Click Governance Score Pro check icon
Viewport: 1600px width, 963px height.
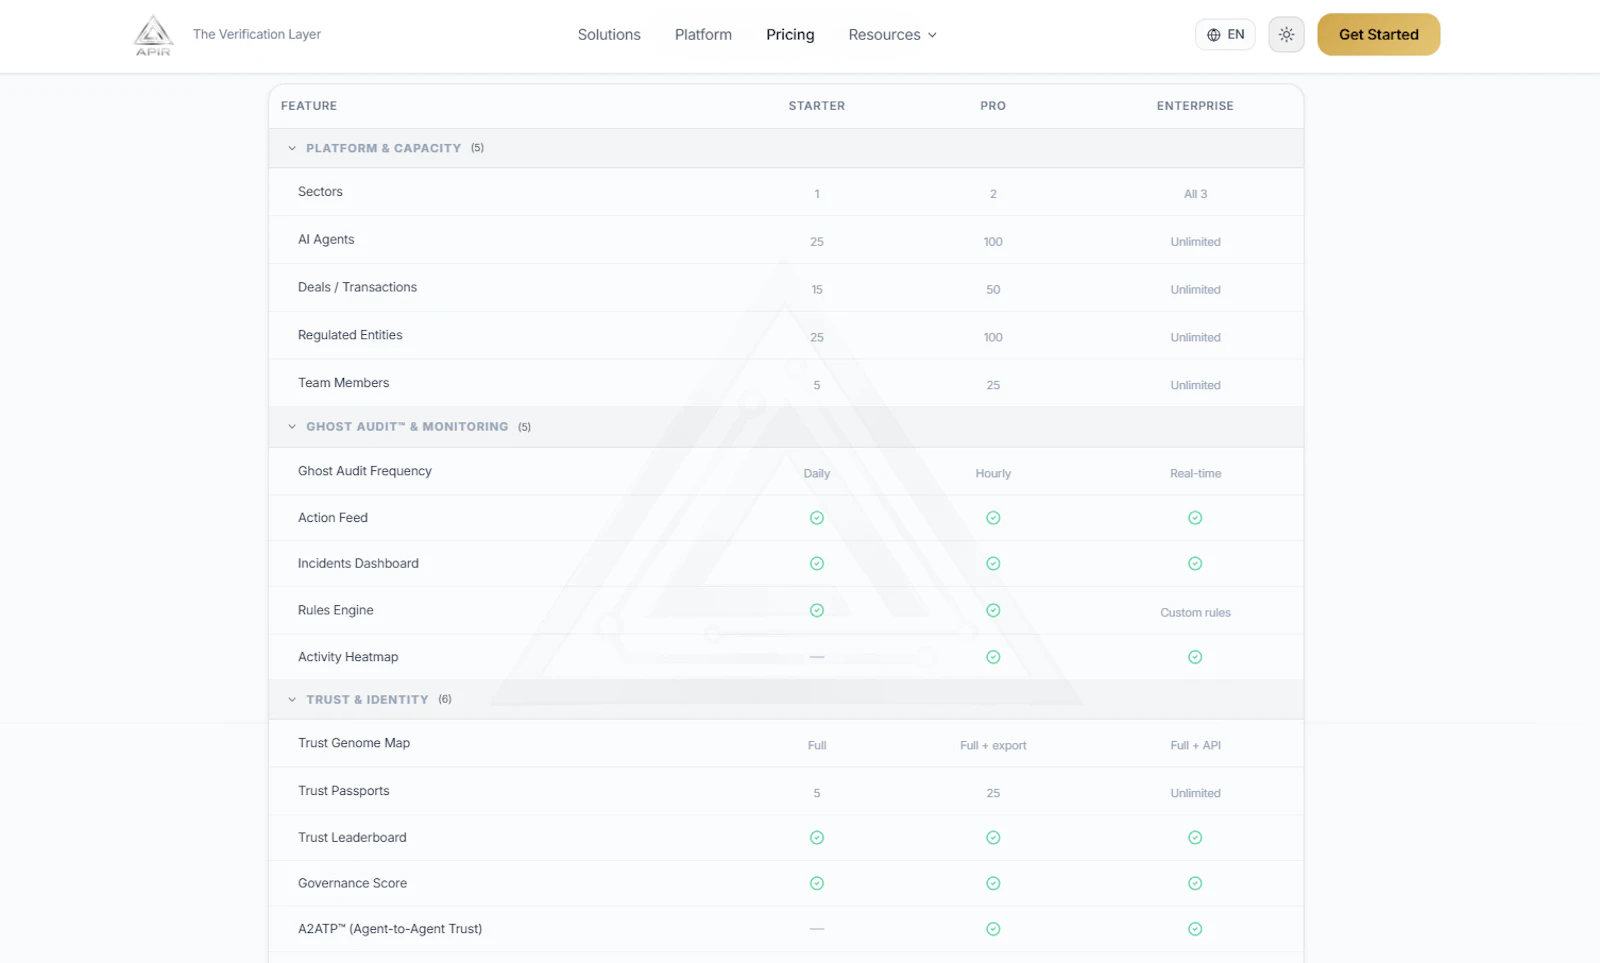click(x=993, y=884)
